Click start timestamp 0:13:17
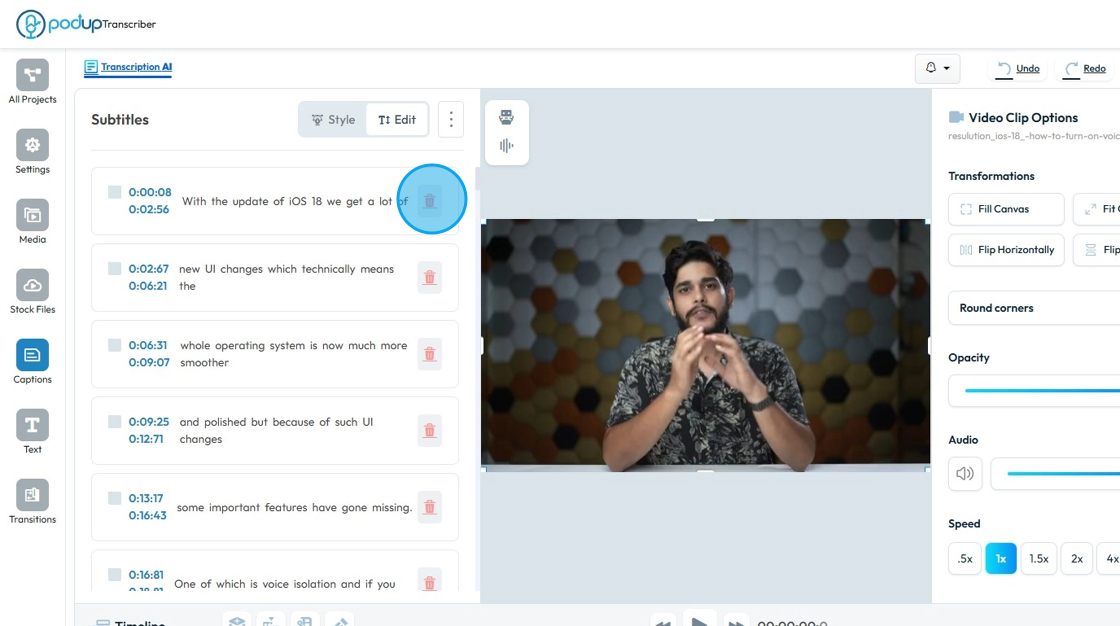Viewport: 1120px width, 626px height. [146, 498]
